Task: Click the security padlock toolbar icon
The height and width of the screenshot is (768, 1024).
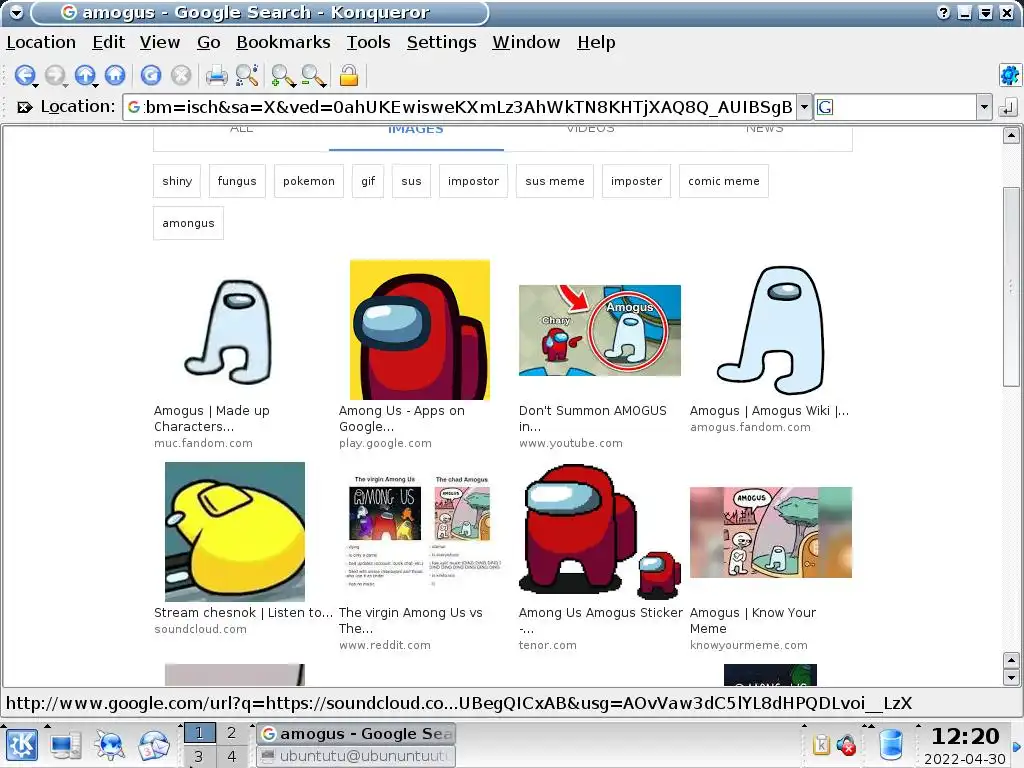Action: [349, 75]
